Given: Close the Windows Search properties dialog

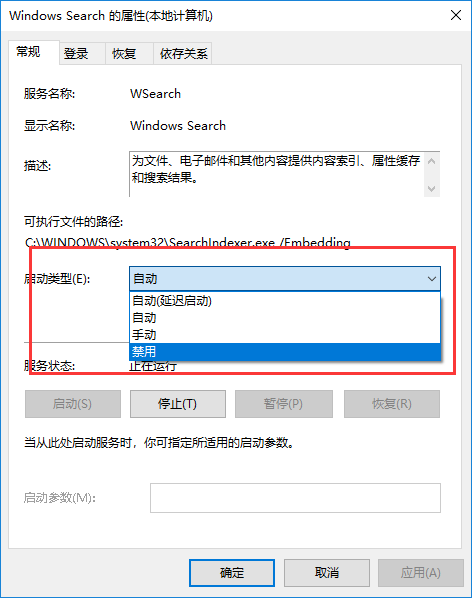Looking at the screenshot, I should pyautogui.click(x=456, y=15).
